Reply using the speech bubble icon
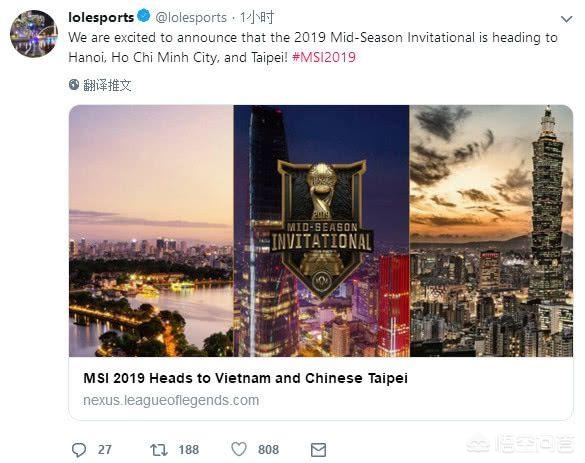The image size is (585, 463). [x=79, y=450]
